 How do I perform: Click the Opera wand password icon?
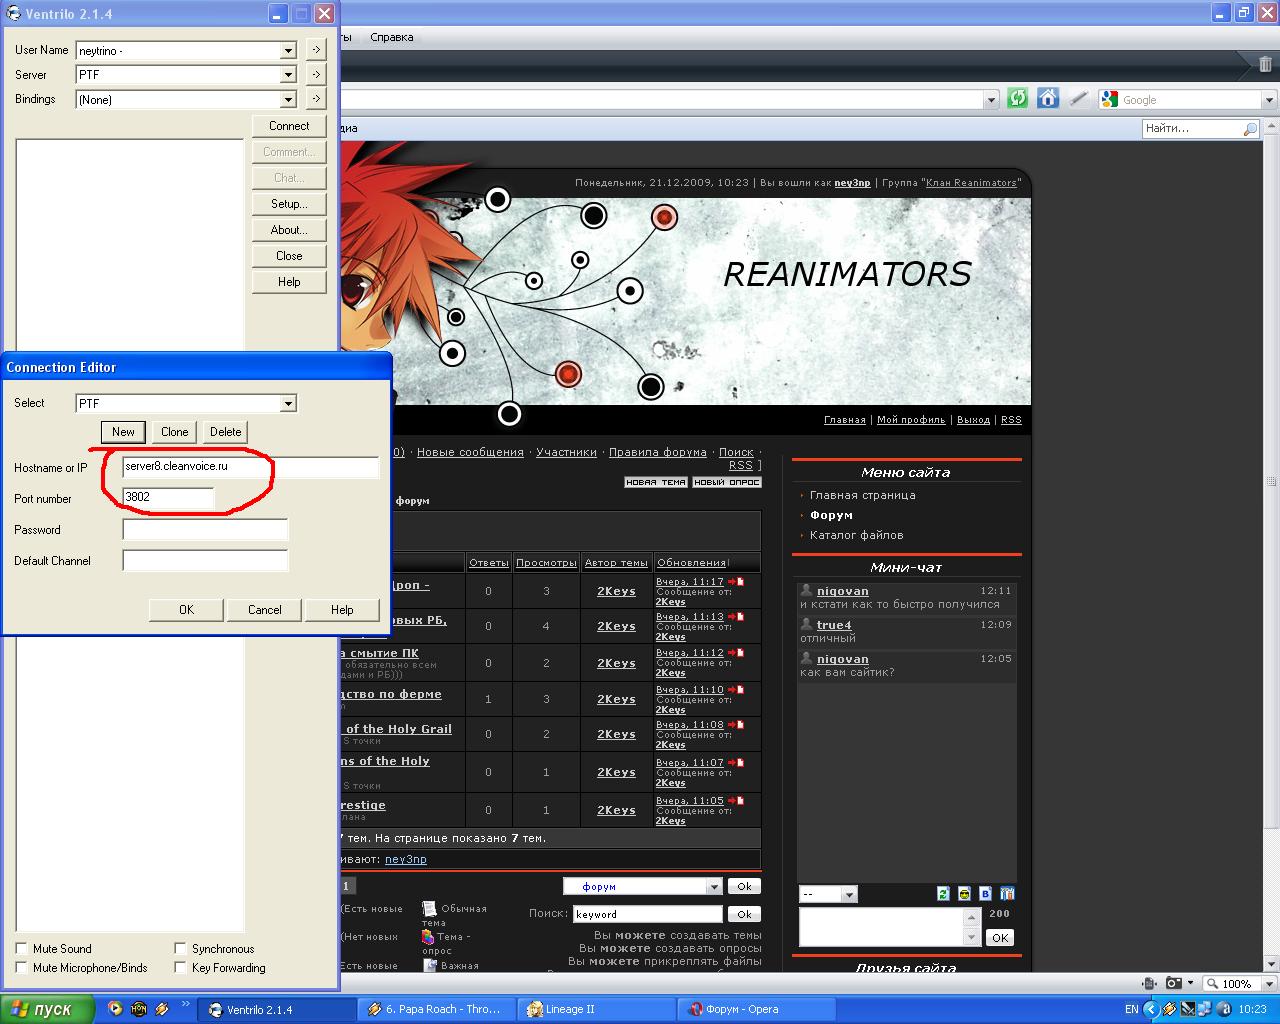pos(1077,98)
